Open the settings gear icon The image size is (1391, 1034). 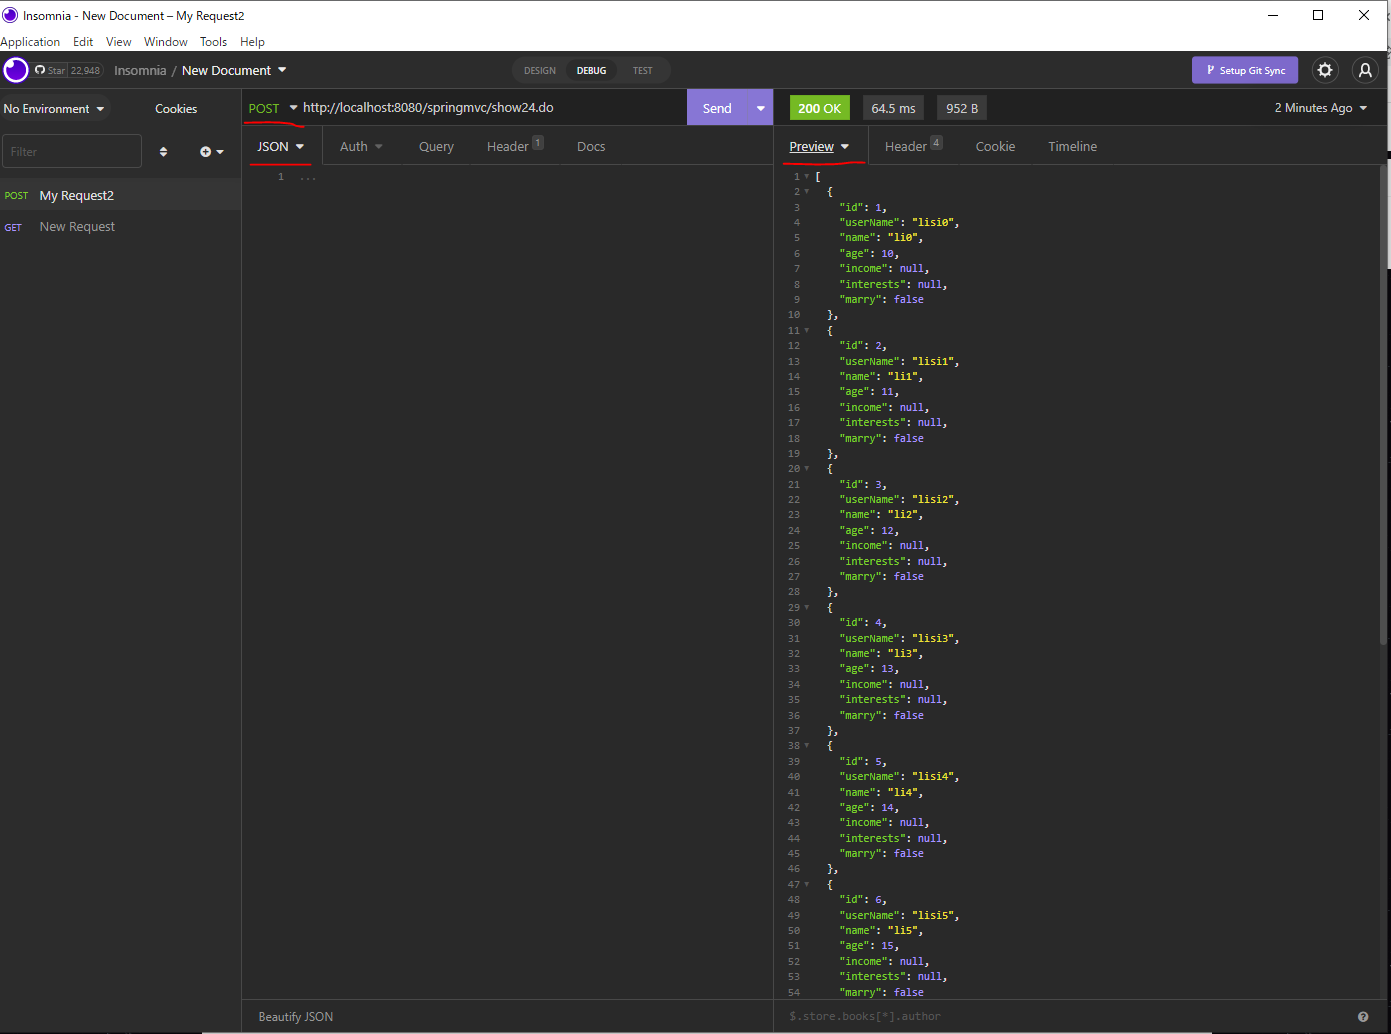coord(1325,70)
